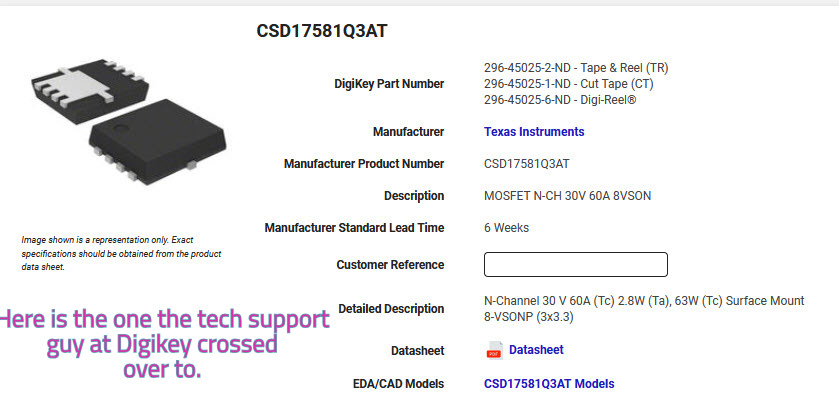Click the Customer Reference label
This screenshot has width=839, height=413.
[390, 265]
